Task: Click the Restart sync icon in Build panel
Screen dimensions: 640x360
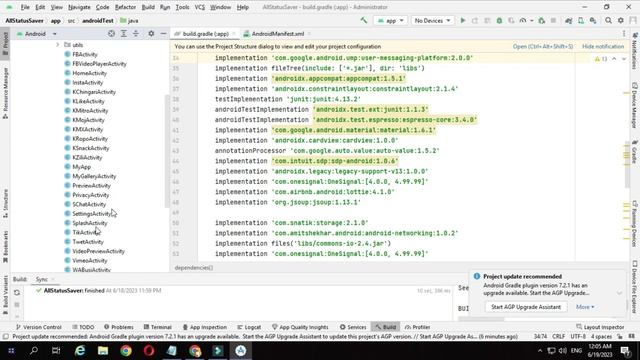Action: tap(17, 293)
